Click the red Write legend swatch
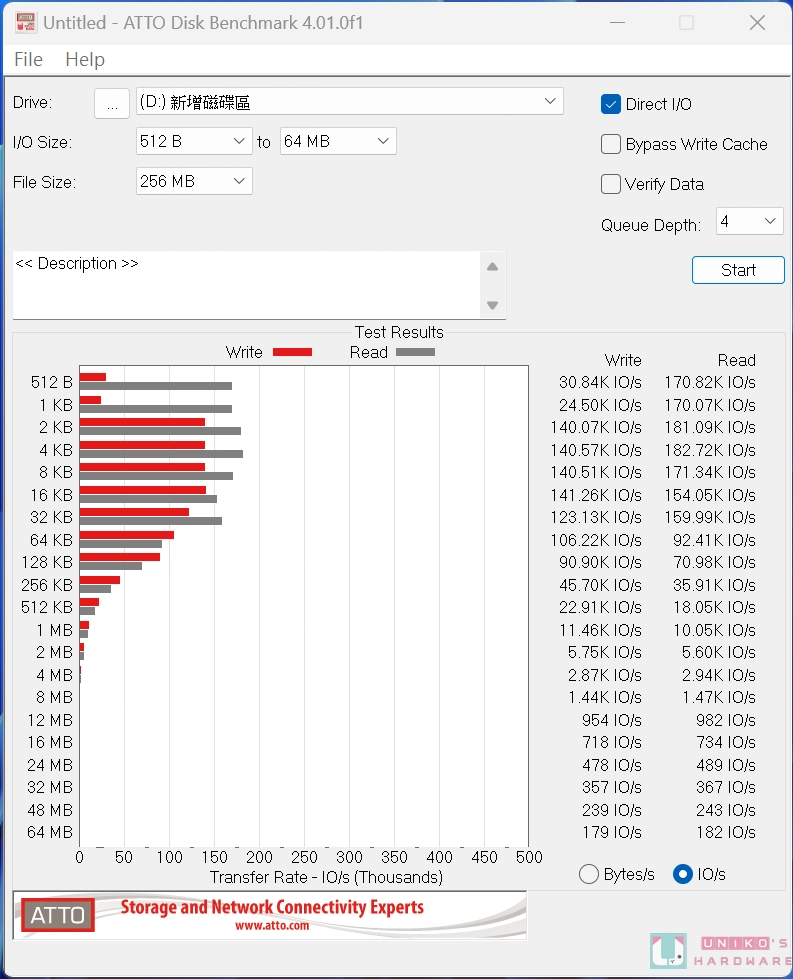This screenshot has height=979, width=793. coord(292,352)
